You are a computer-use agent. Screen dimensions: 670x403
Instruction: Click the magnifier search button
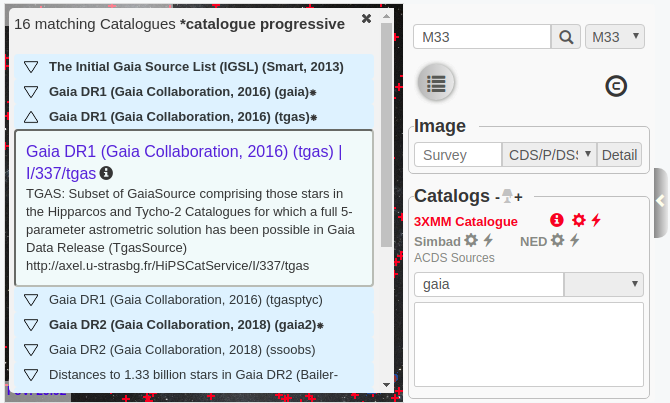[x=566, y=37]
